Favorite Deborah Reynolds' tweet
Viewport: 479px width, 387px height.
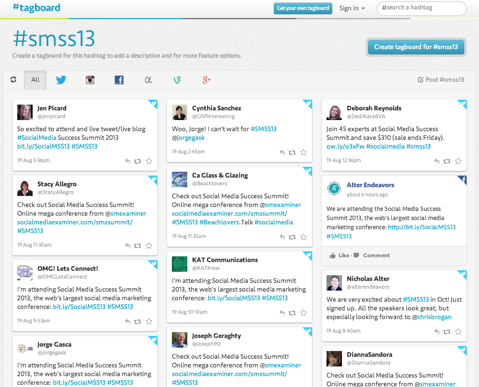tap(458, 161)
